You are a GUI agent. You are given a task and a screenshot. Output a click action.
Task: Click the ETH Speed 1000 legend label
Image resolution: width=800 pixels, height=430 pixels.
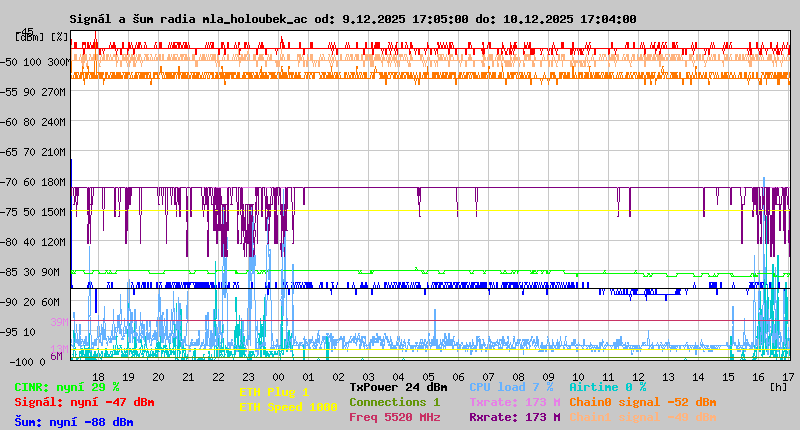[288, 407]
